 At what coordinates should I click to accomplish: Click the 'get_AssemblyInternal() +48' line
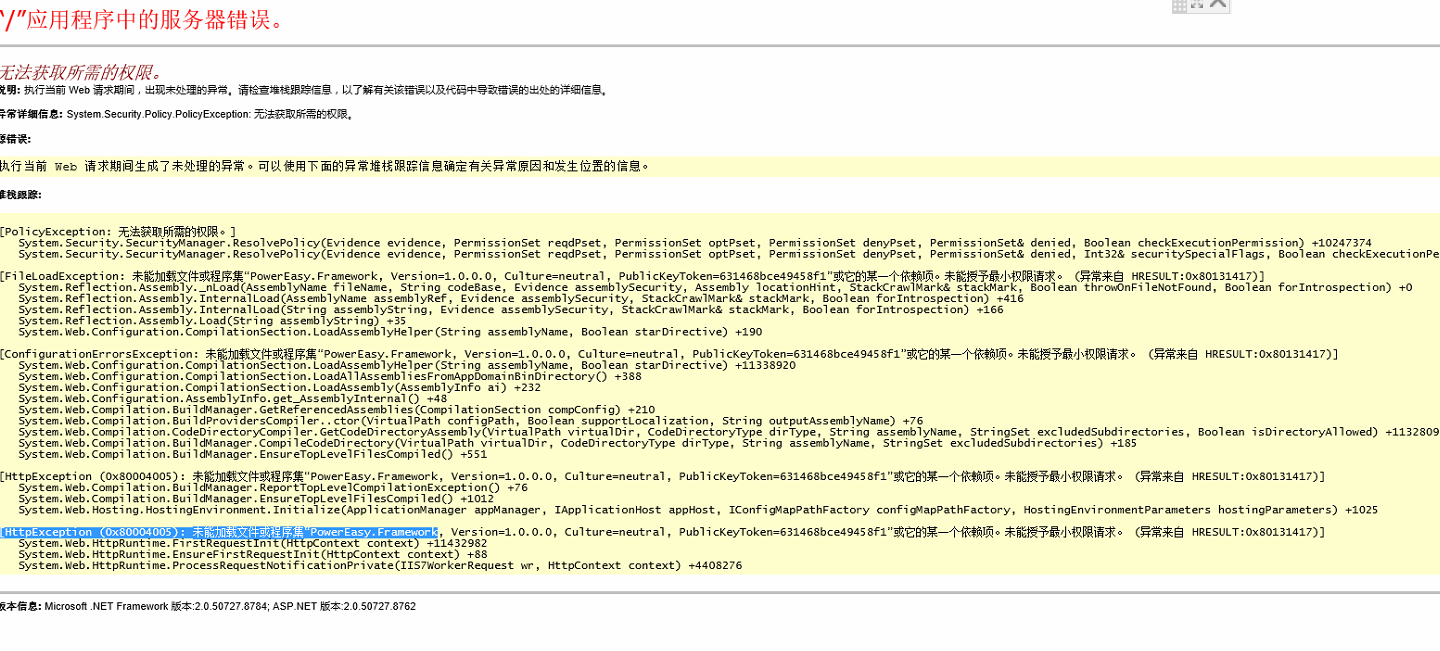(x=232, y=398)
